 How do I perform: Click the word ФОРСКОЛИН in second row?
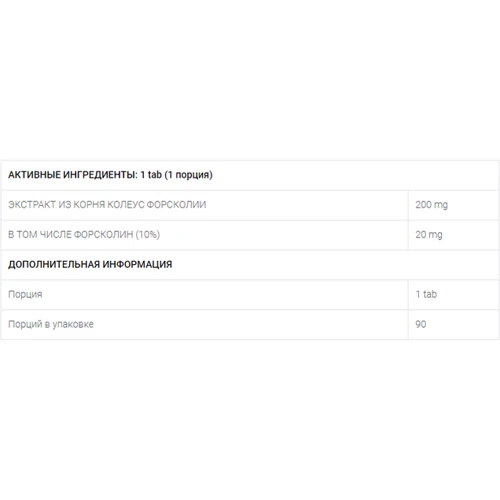tap(103, 235)
